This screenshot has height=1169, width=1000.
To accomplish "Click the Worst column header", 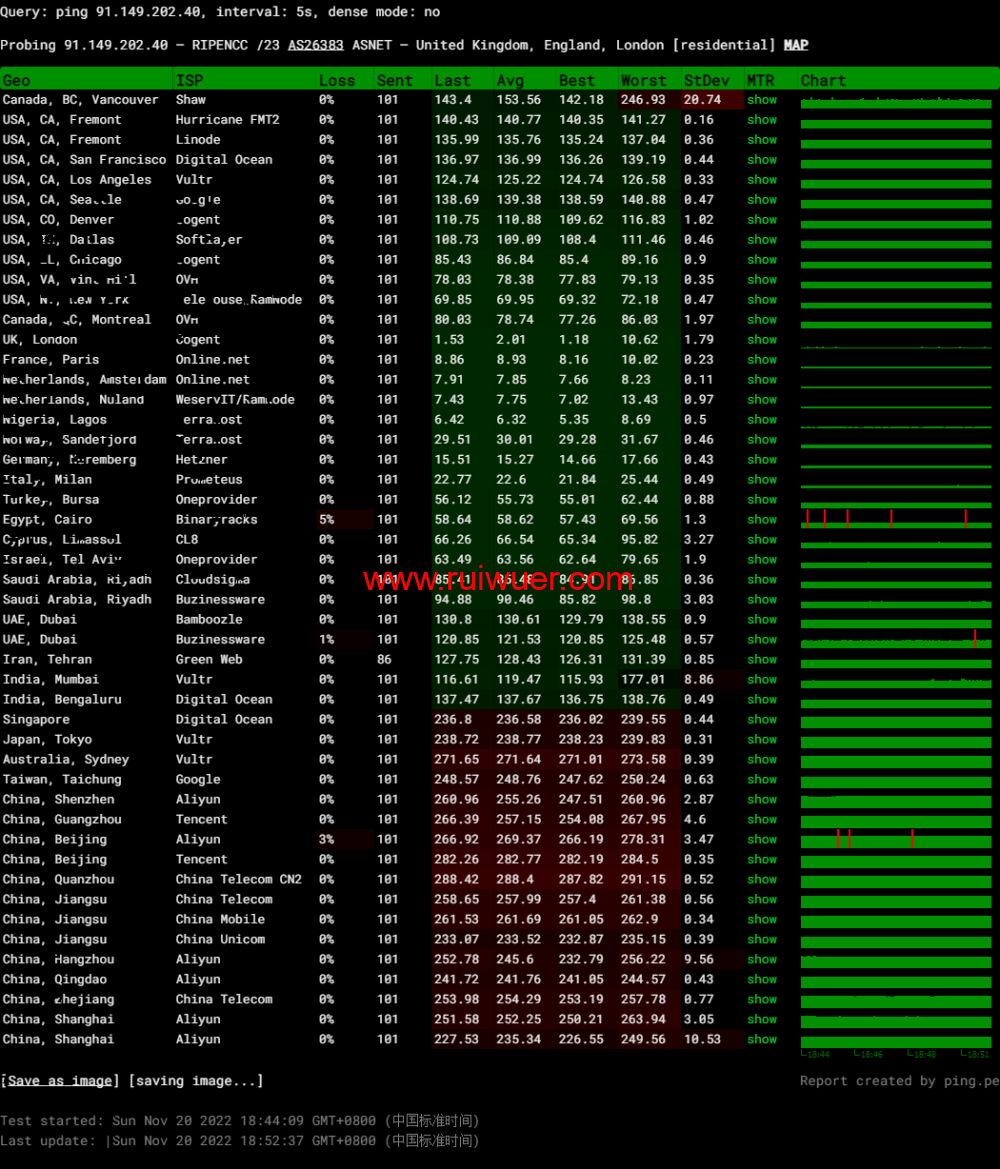I will click(x=643, y=80).
